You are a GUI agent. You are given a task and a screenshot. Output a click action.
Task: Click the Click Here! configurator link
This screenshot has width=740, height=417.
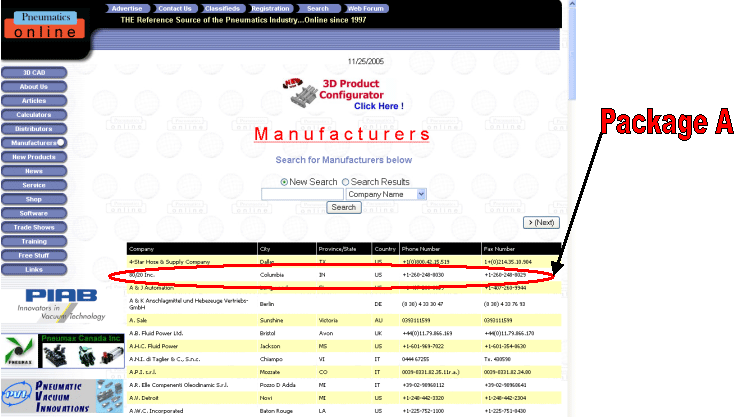coord(379,106)
